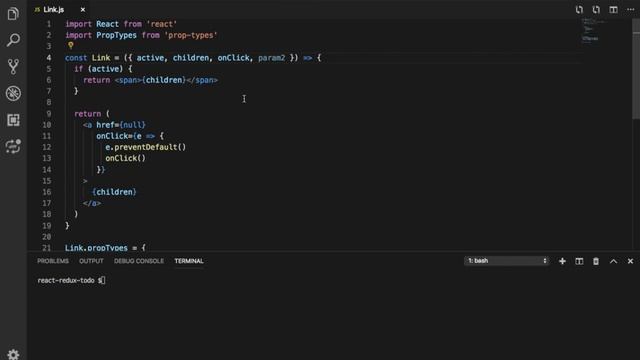Click '</a>' closing tag on line 17
The width and height of the screenshot is (640, 360).
(x=92, y=203)
